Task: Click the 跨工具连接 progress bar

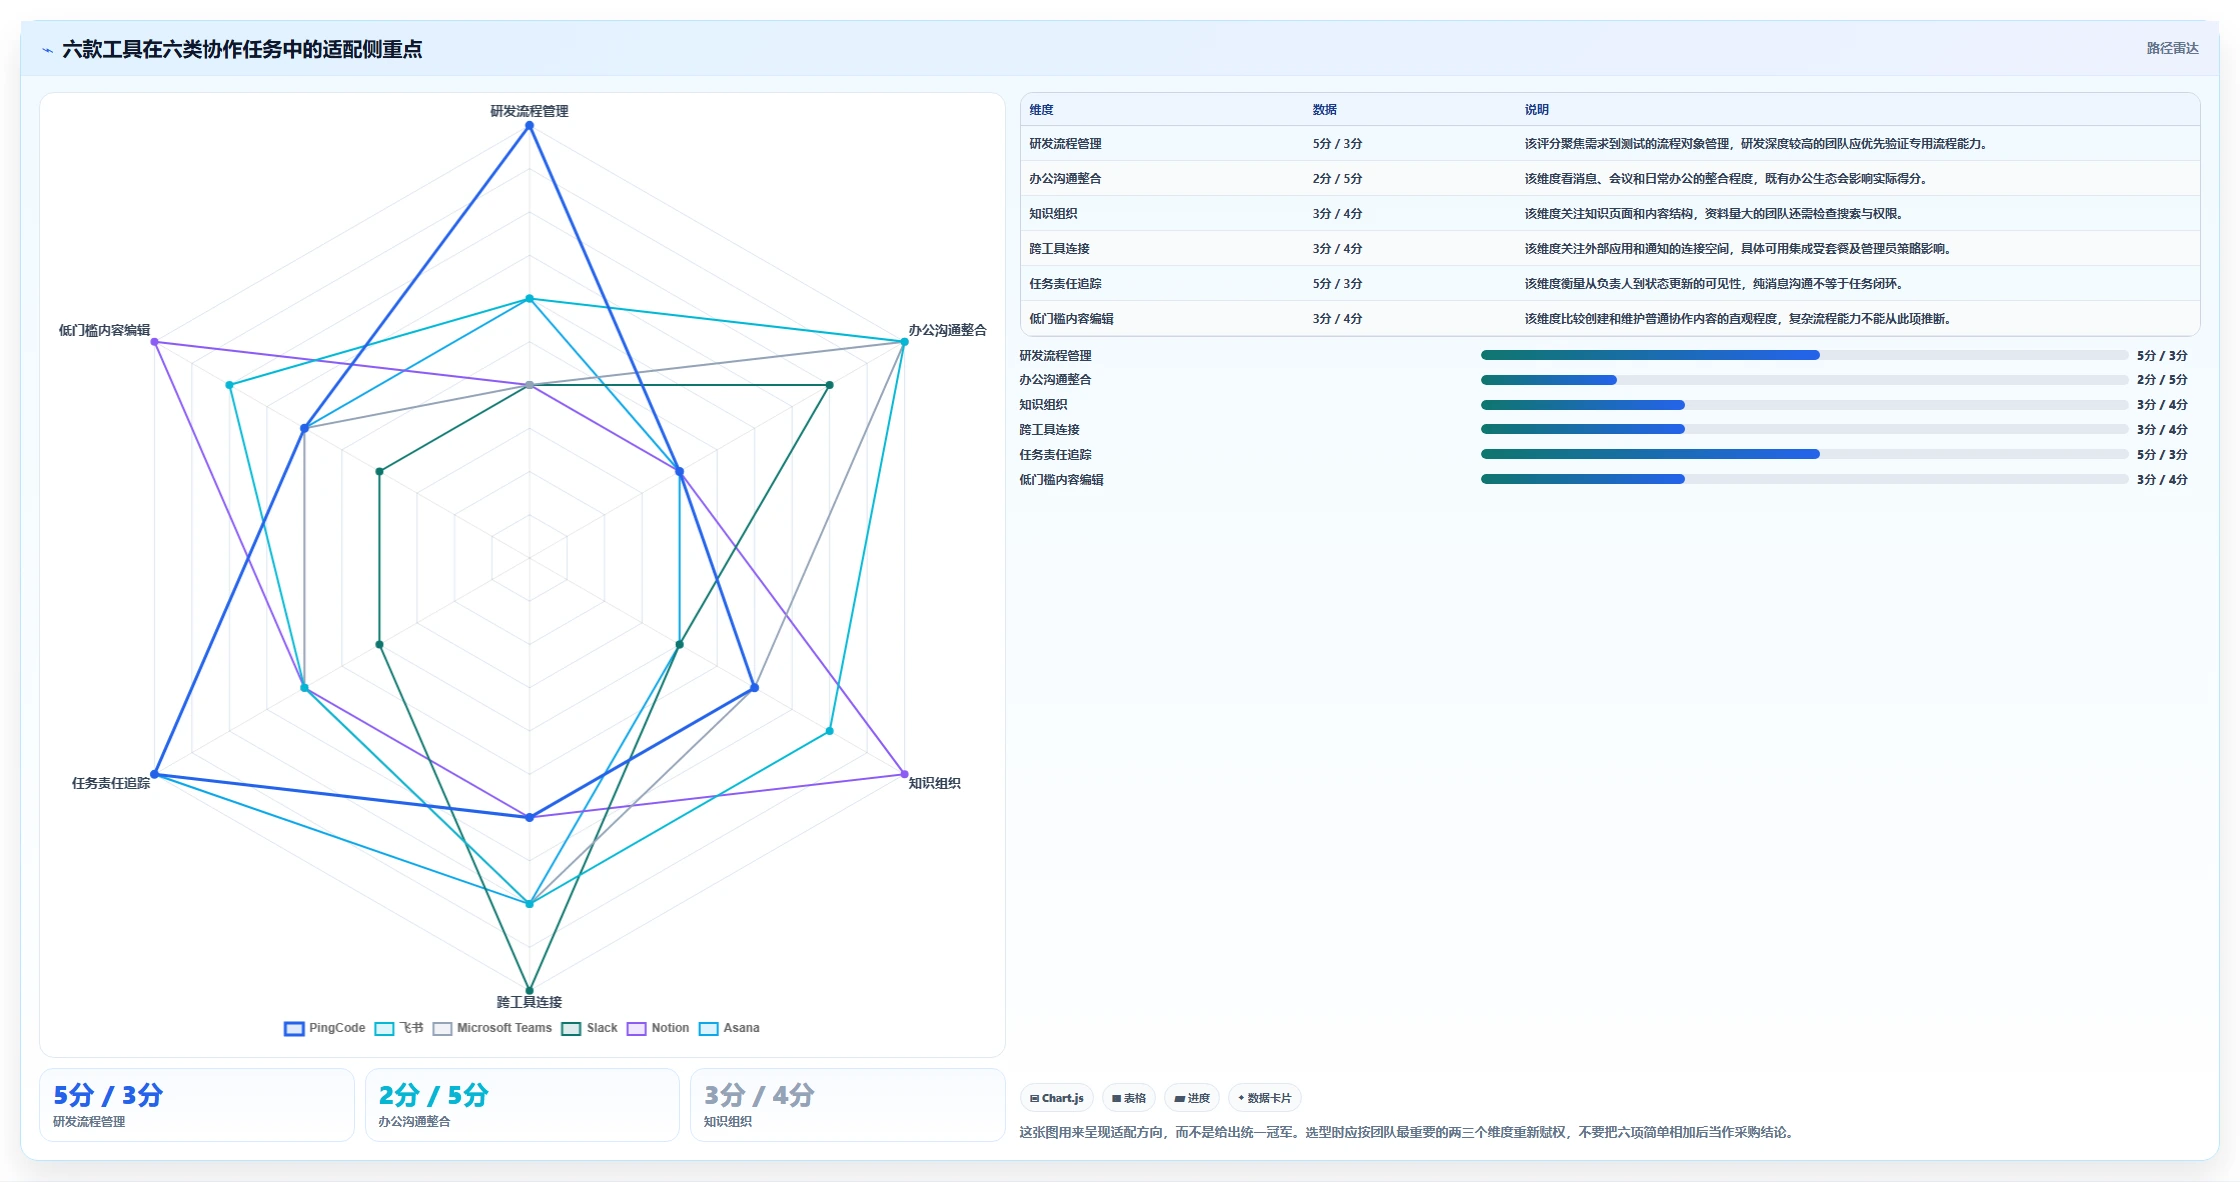Action: tap(1804, 429)
